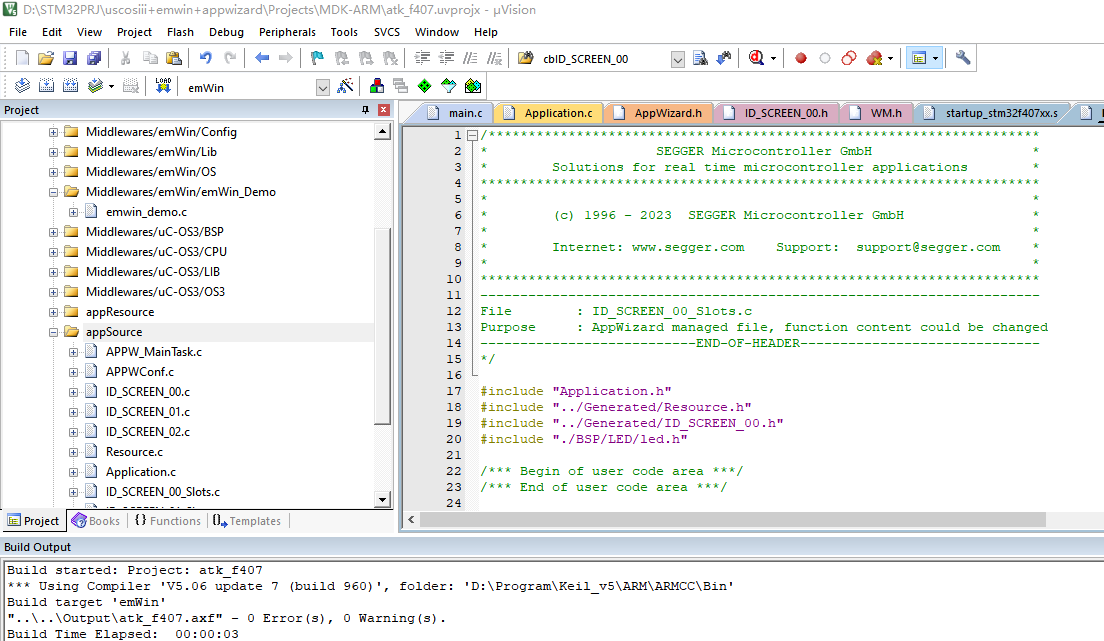Open the Flash menu
The width and height of the screenshot is (1104, 641).
point(180,32)
